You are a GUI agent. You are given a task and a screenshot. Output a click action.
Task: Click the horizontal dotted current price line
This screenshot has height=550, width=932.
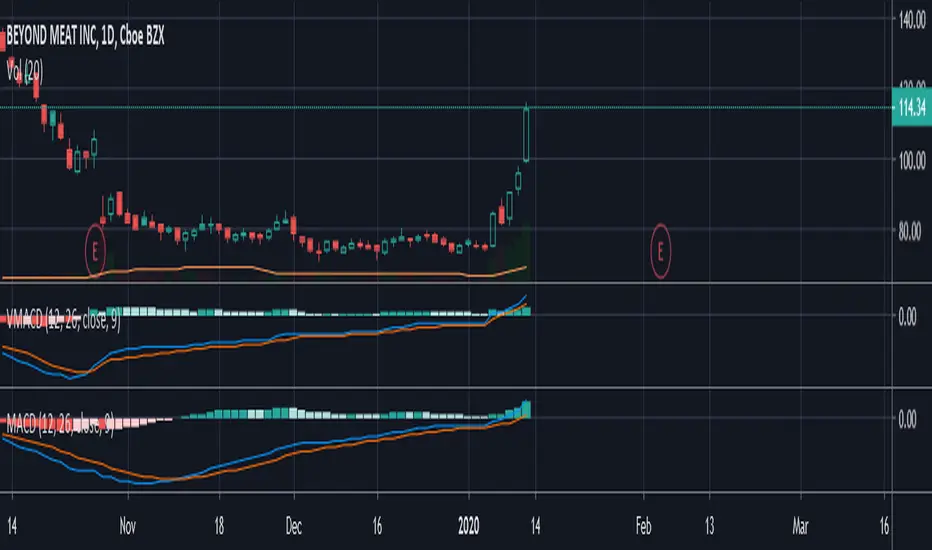[446, 108]
